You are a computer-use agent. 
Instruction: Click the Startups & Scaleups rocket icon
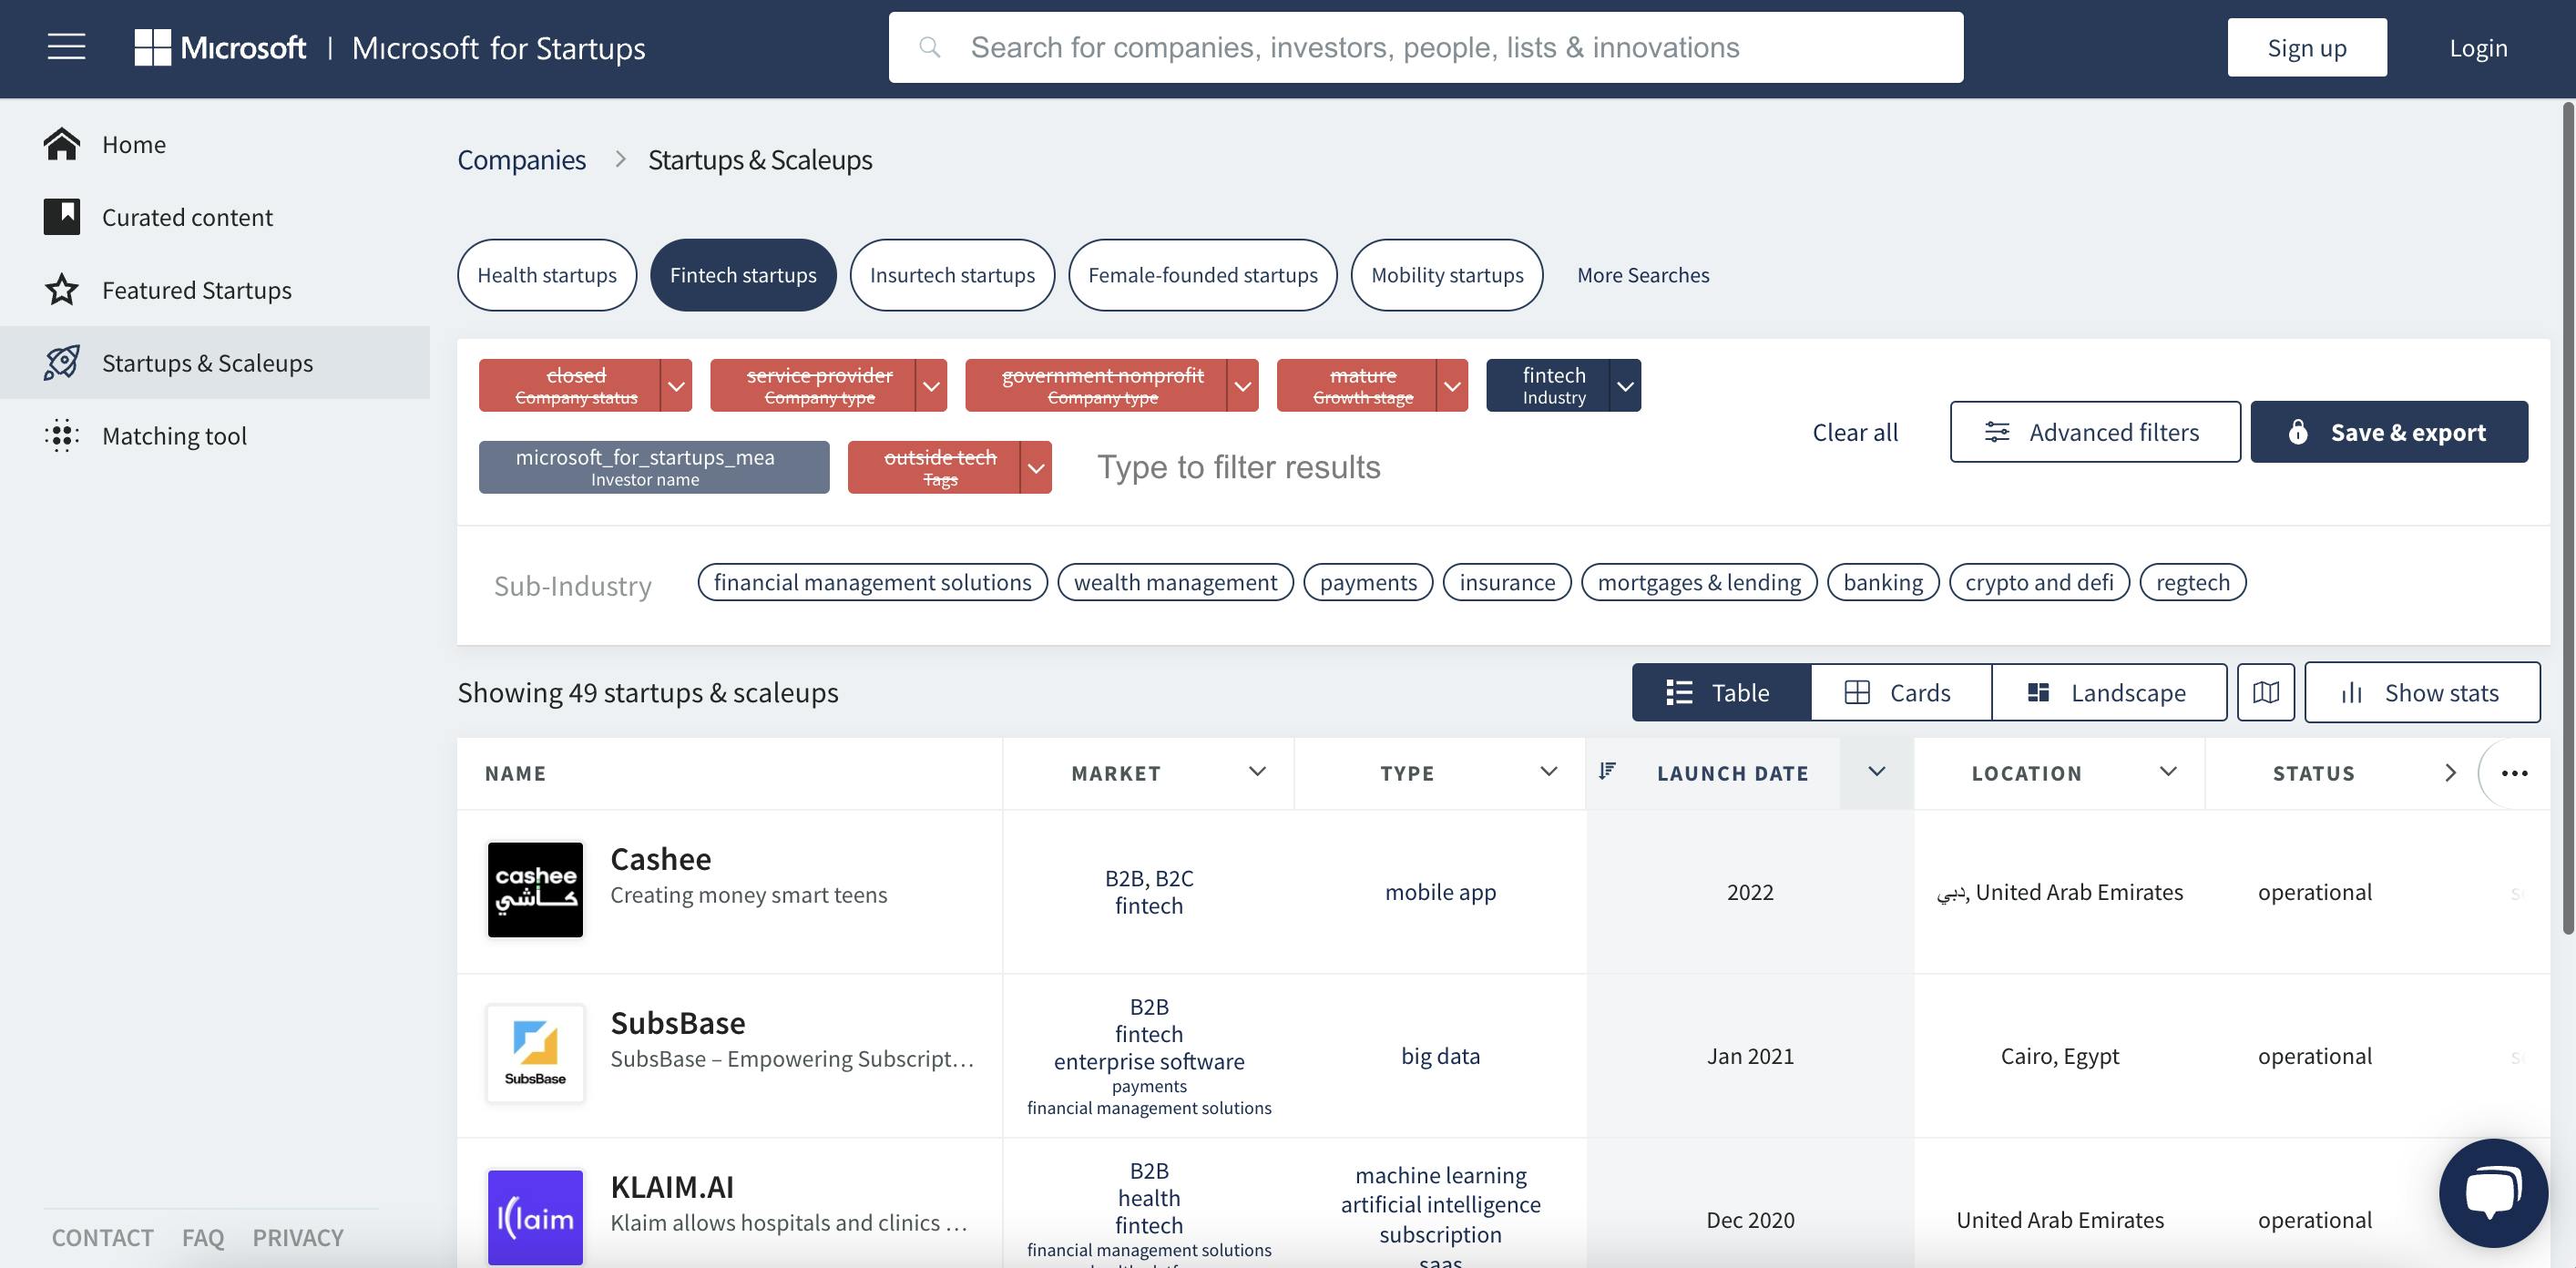[x=61, y=362]
